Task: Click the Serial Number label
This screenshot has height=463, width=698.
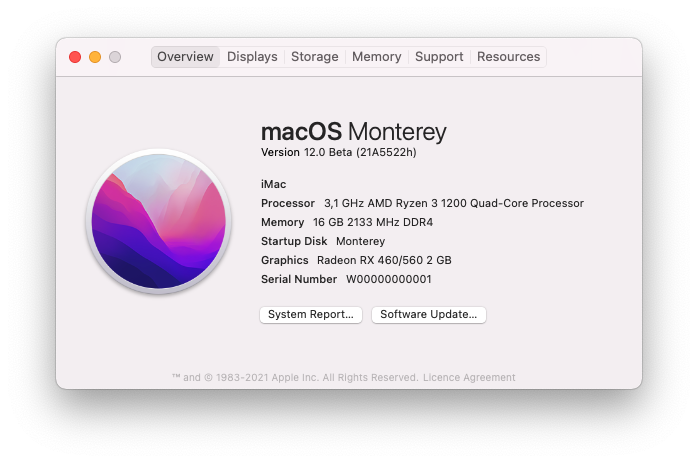Action: point(299,279)
